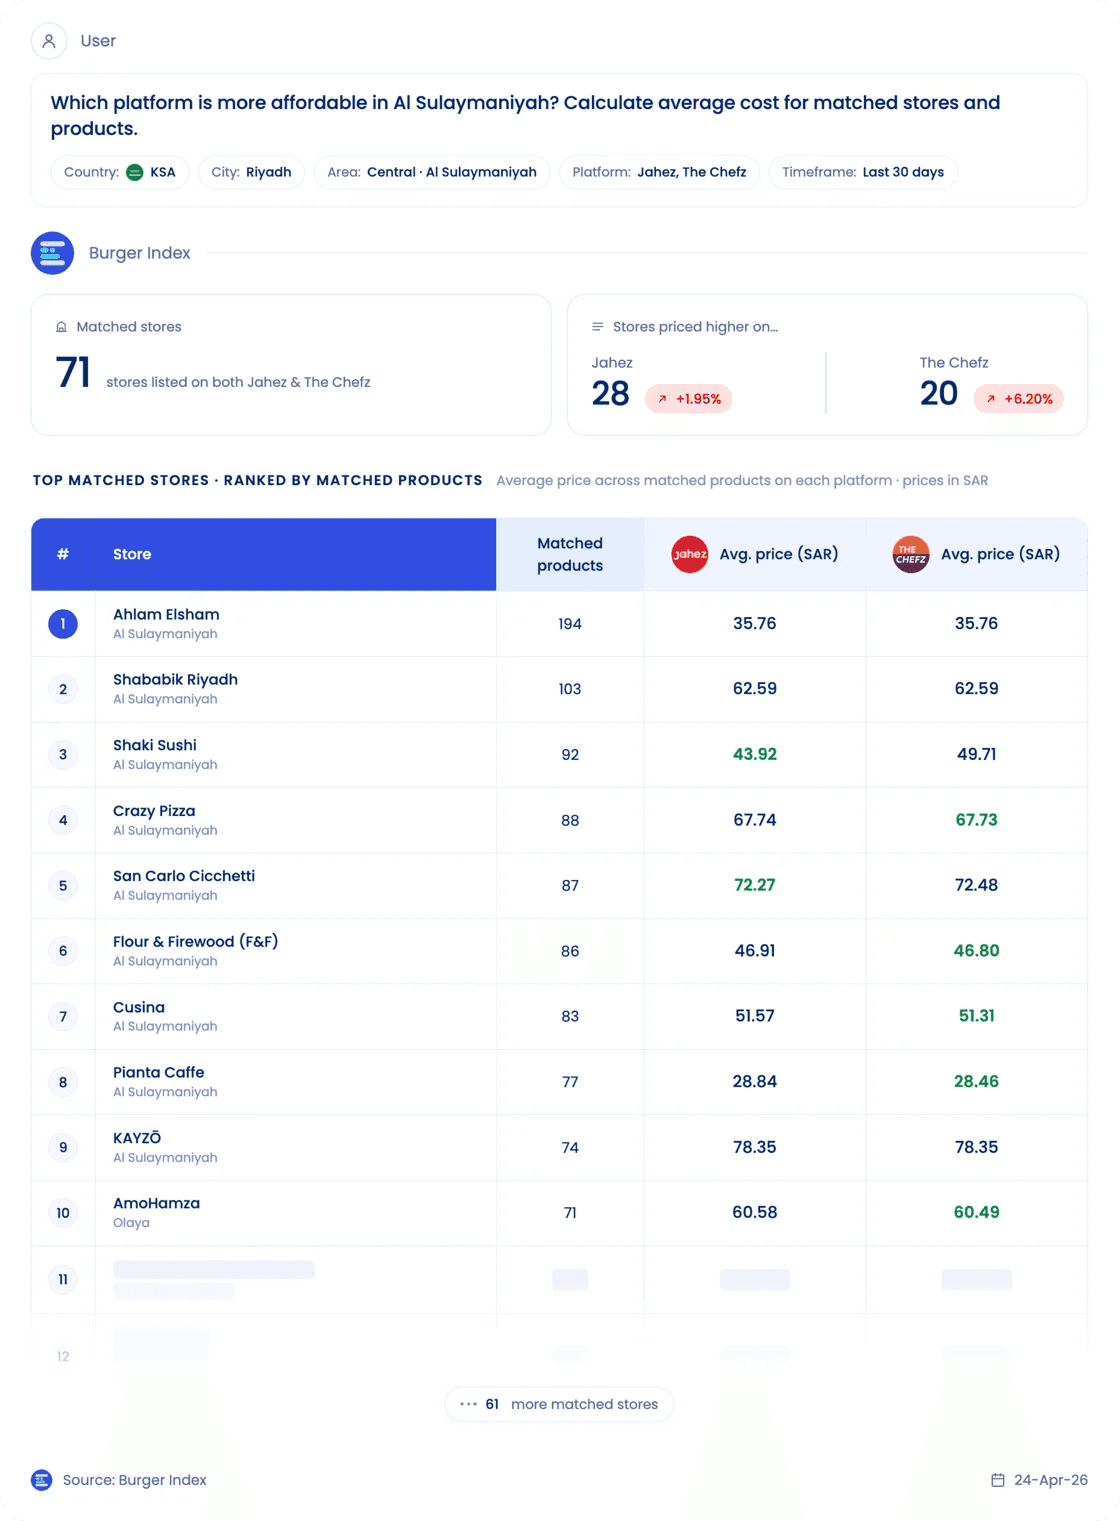Show 61 more matched stores
Image resolution: width=1120 pixels, height=1521 pixels.
click(559, 1404)
